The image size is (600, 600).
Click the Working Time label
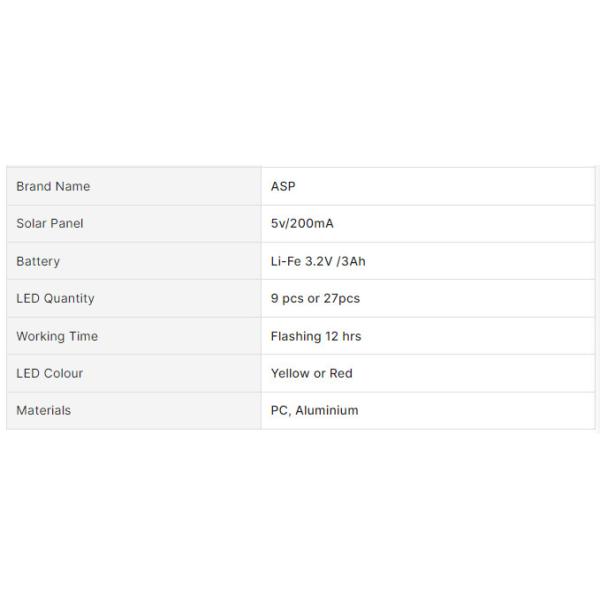click(x=57, y=336)
